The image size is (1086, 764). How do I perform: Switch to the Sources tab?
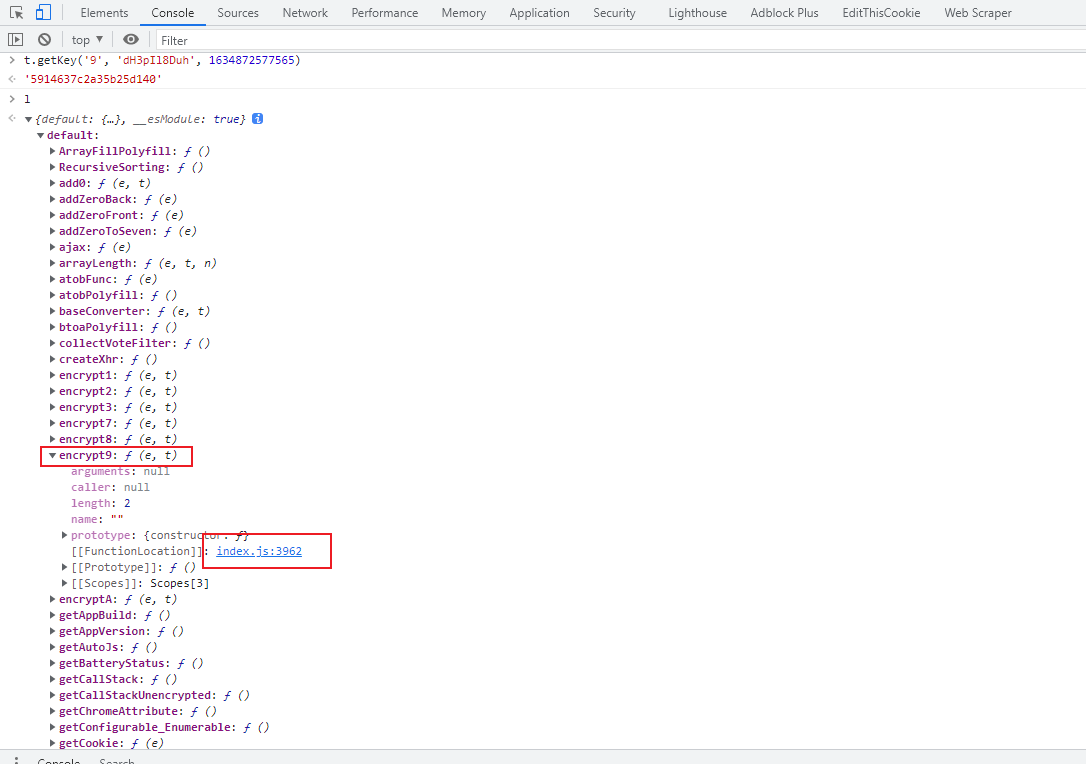(x=237, y=13)
